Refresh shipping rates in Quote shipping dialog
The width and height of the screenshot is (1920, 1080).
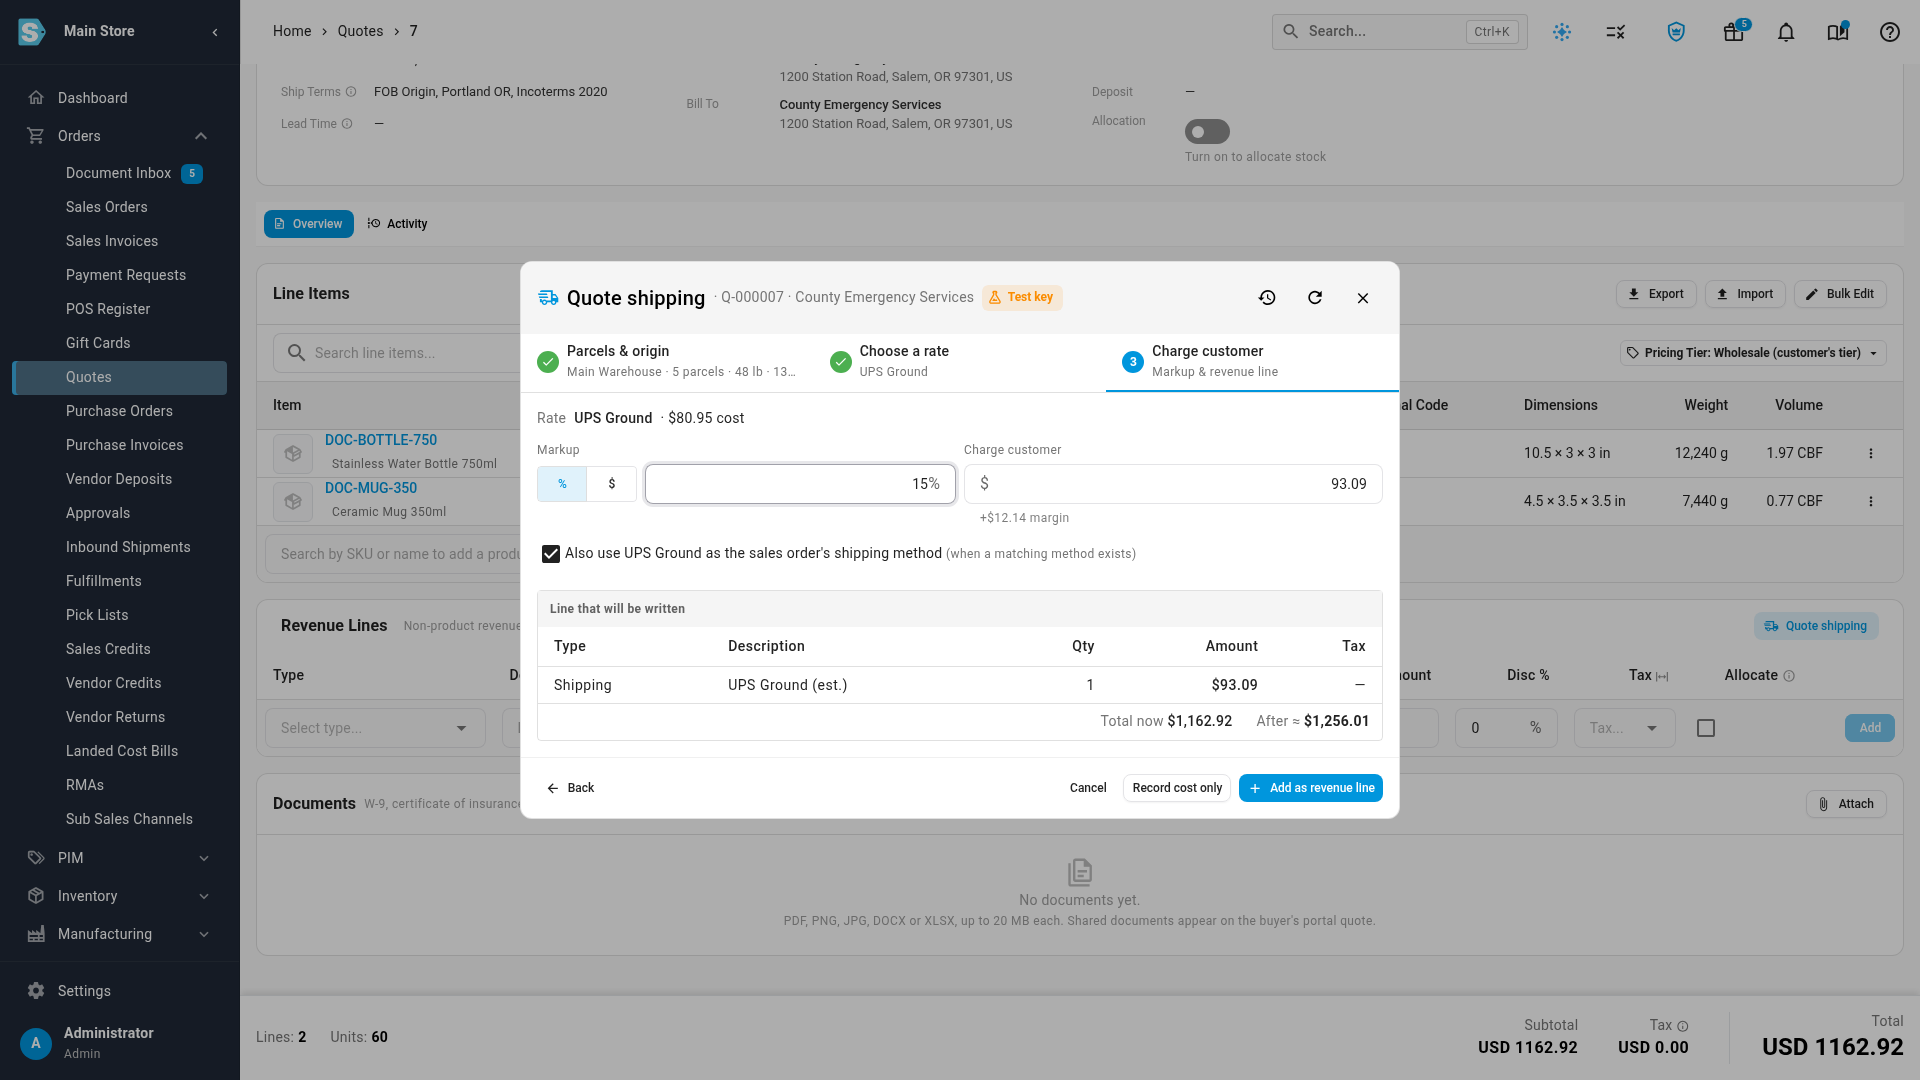pos(1315,298)
